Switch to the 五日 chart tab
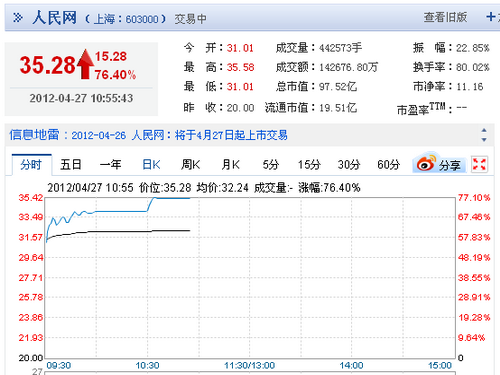Viewport: 500px width, 375px height. click(71, 165)
